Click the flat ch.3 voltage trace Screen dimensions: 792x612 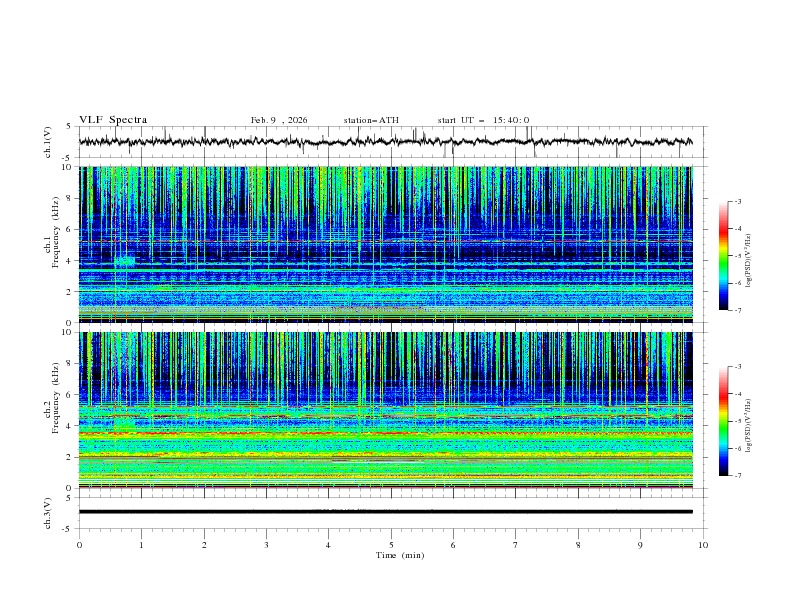385,512
